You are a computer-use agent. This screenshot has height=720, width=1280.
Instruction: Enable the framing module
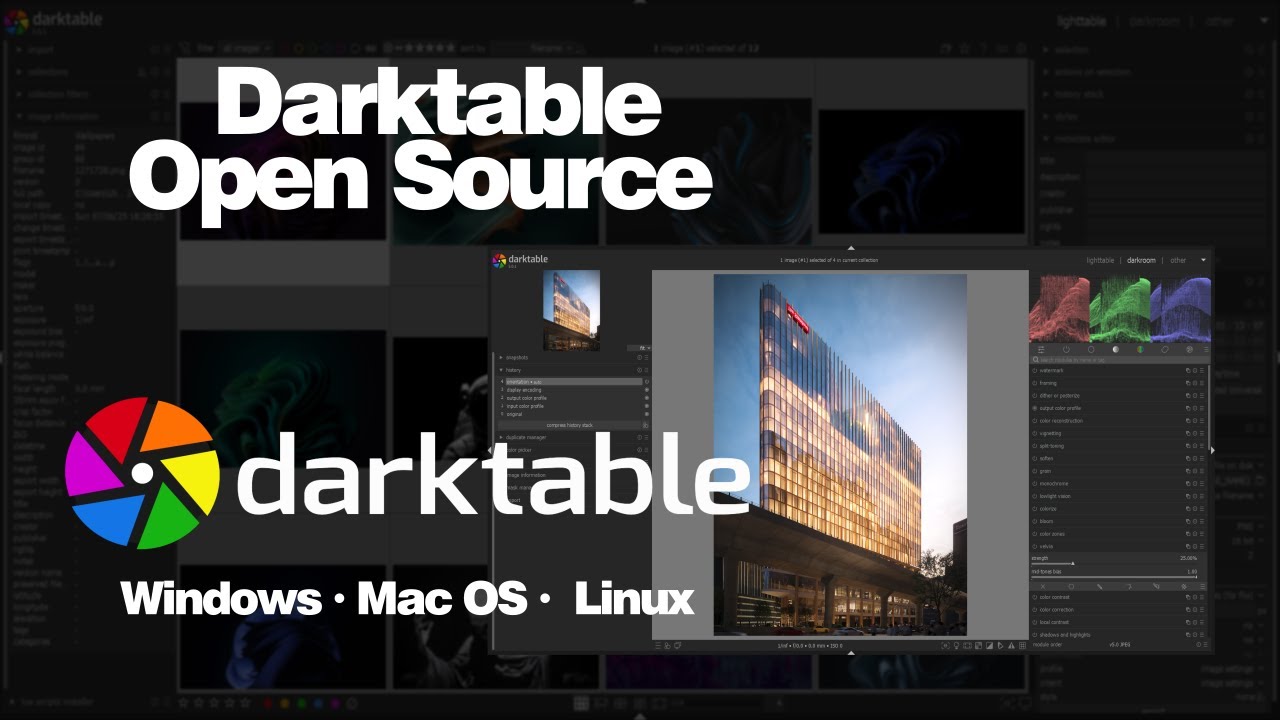point(1035,383)
